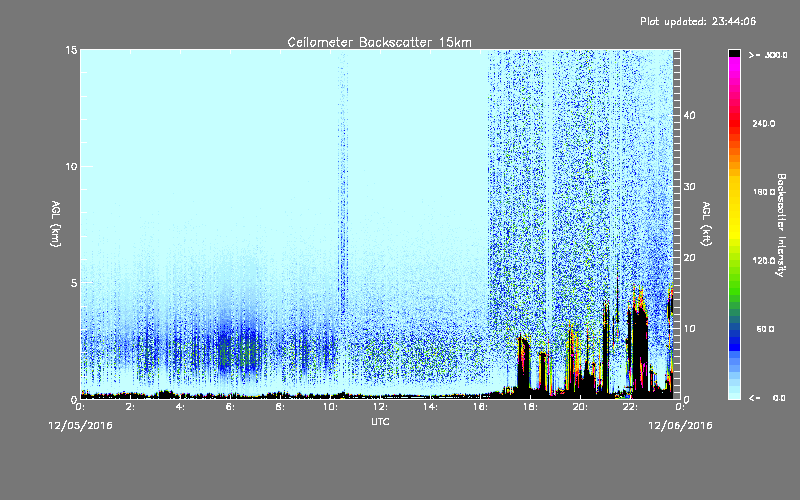Click the 'Plot updated: 23:44:06' timestamp
800x500 pixels.
click(698, 21)
